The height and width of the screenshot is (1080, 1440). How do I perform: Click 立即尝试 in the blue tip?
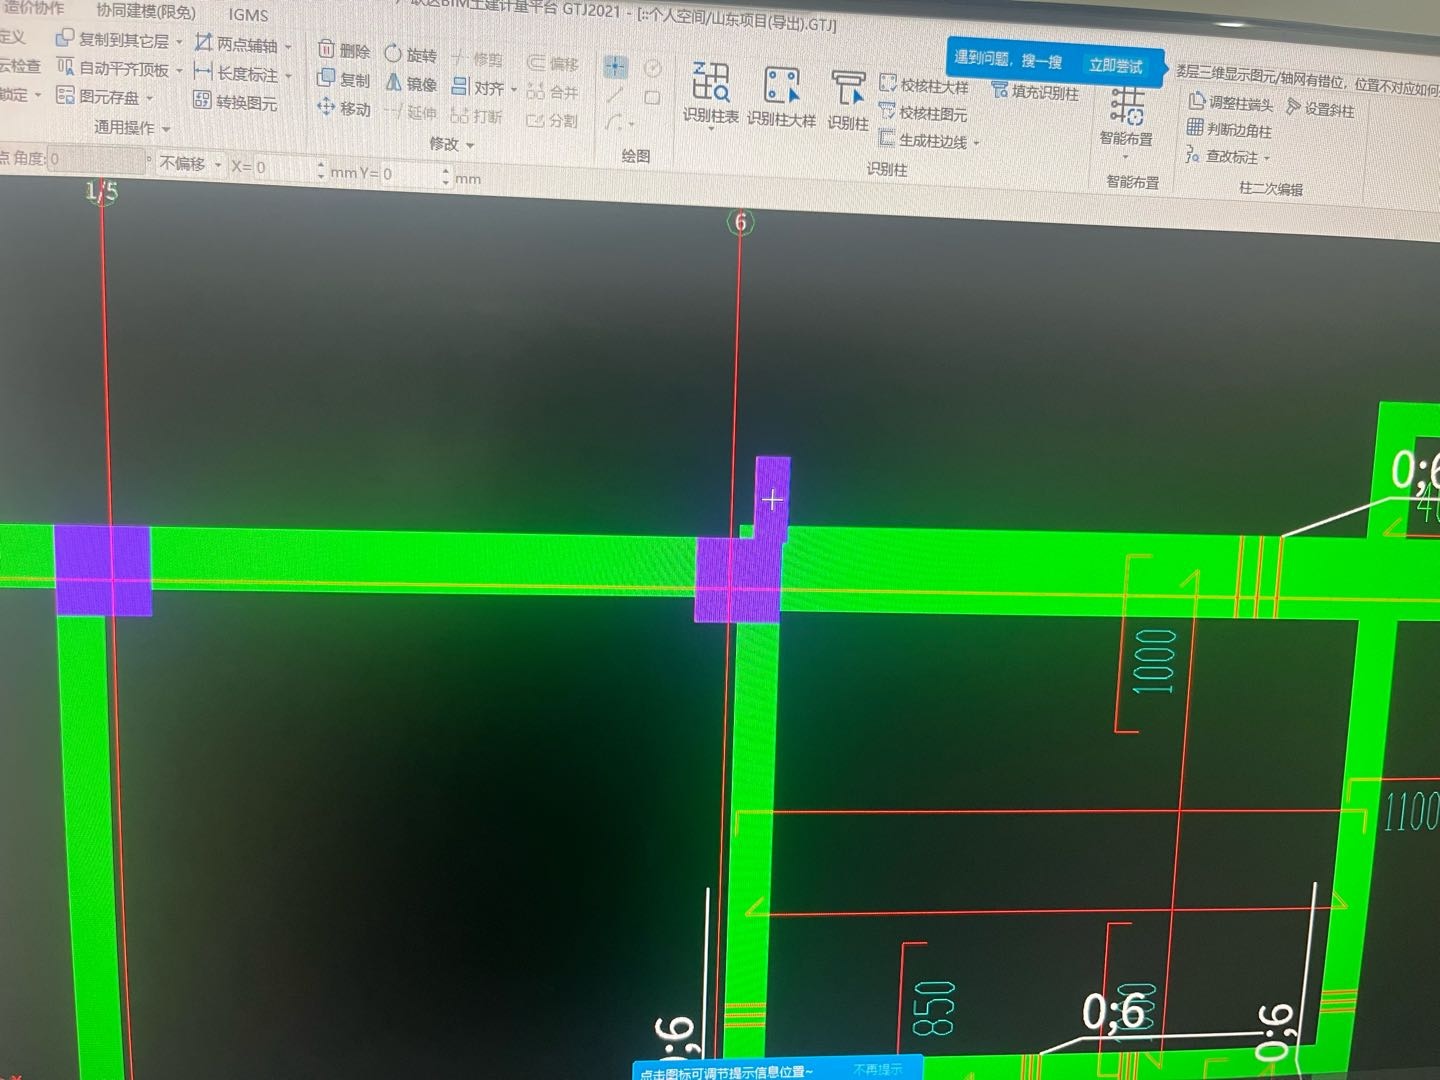coord(1115,66)
